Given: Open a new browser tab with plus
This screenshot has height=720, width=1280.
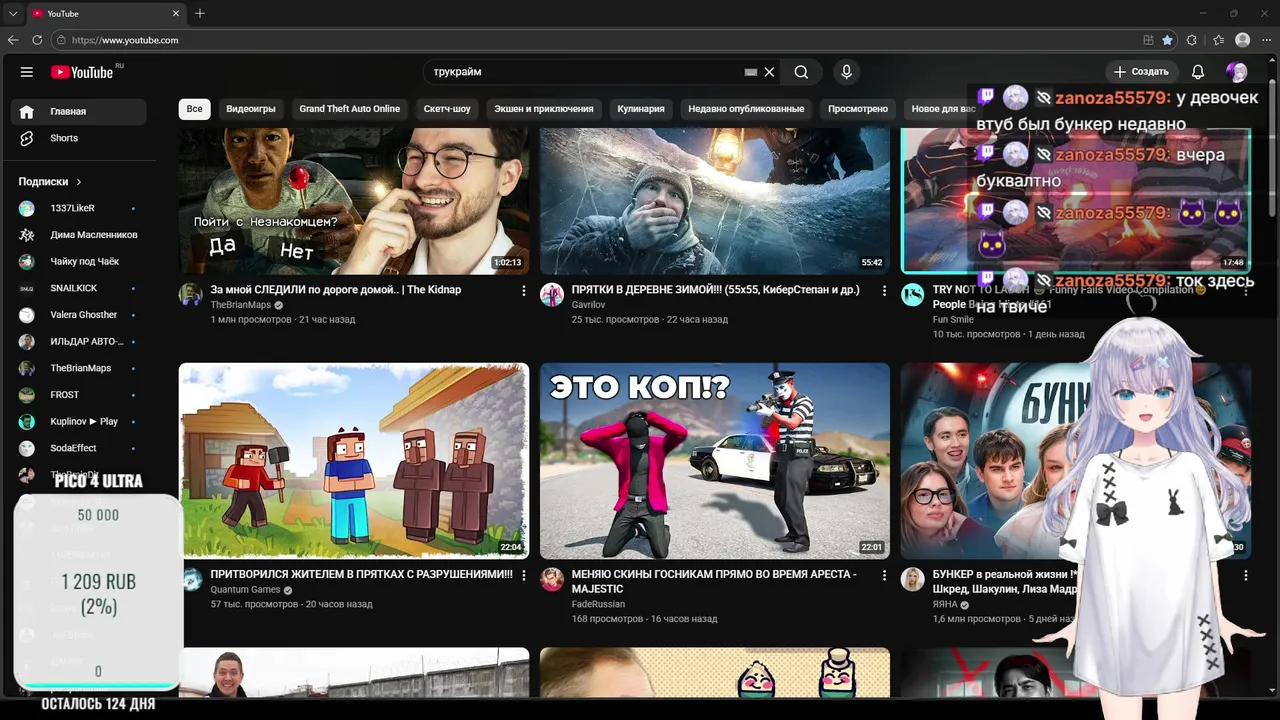Looking at the screenshot, I should click(200, 13).
